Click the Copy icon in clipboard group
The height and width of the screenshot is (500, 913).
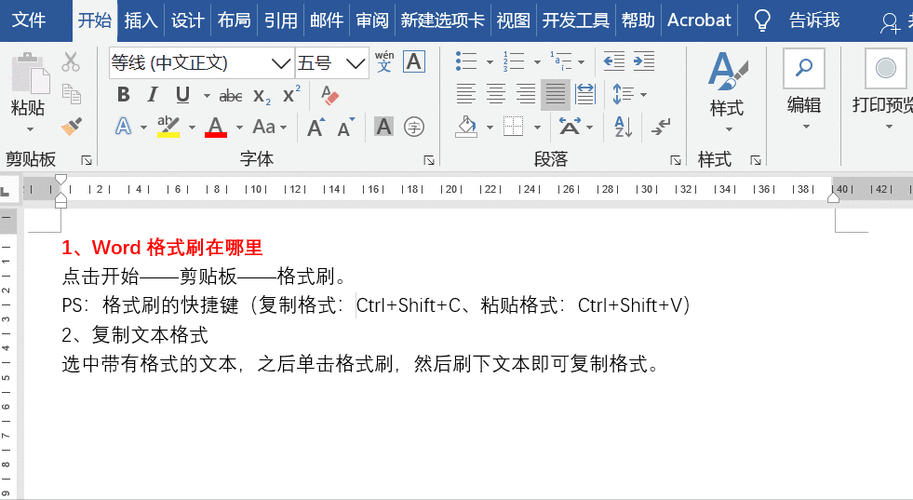[x=71, y=94]
